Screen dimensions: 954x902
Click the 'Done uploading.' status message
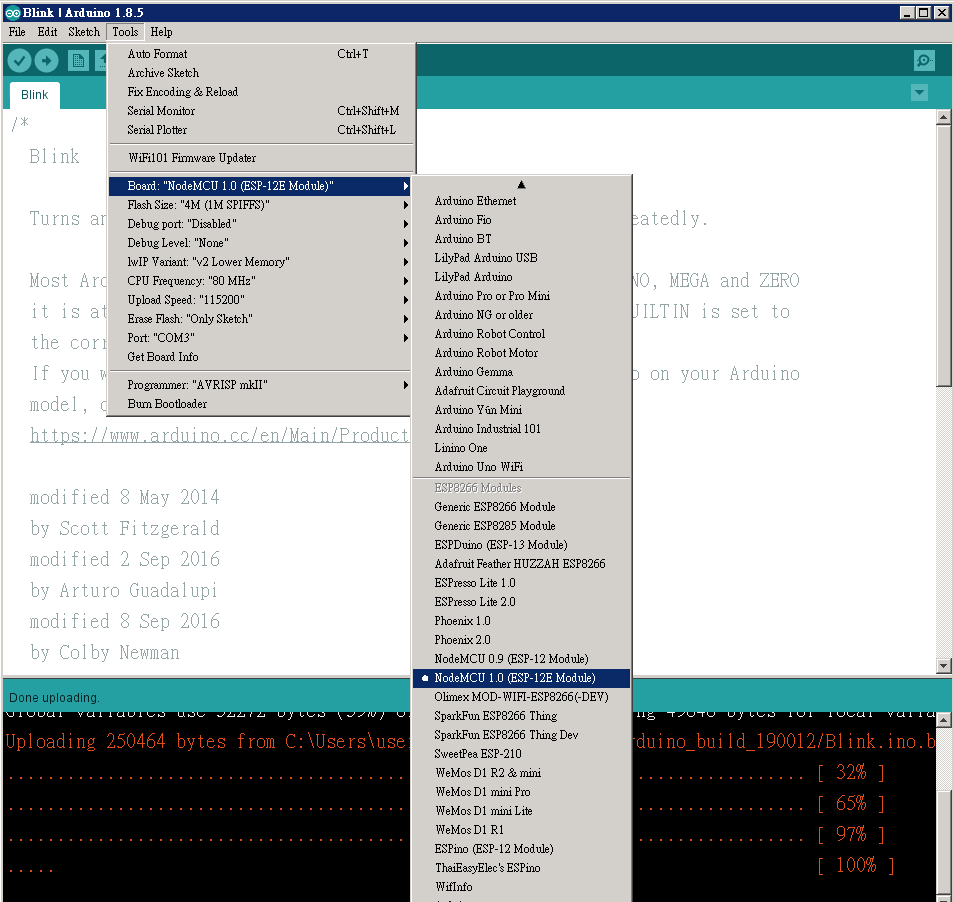pos(54,698)
